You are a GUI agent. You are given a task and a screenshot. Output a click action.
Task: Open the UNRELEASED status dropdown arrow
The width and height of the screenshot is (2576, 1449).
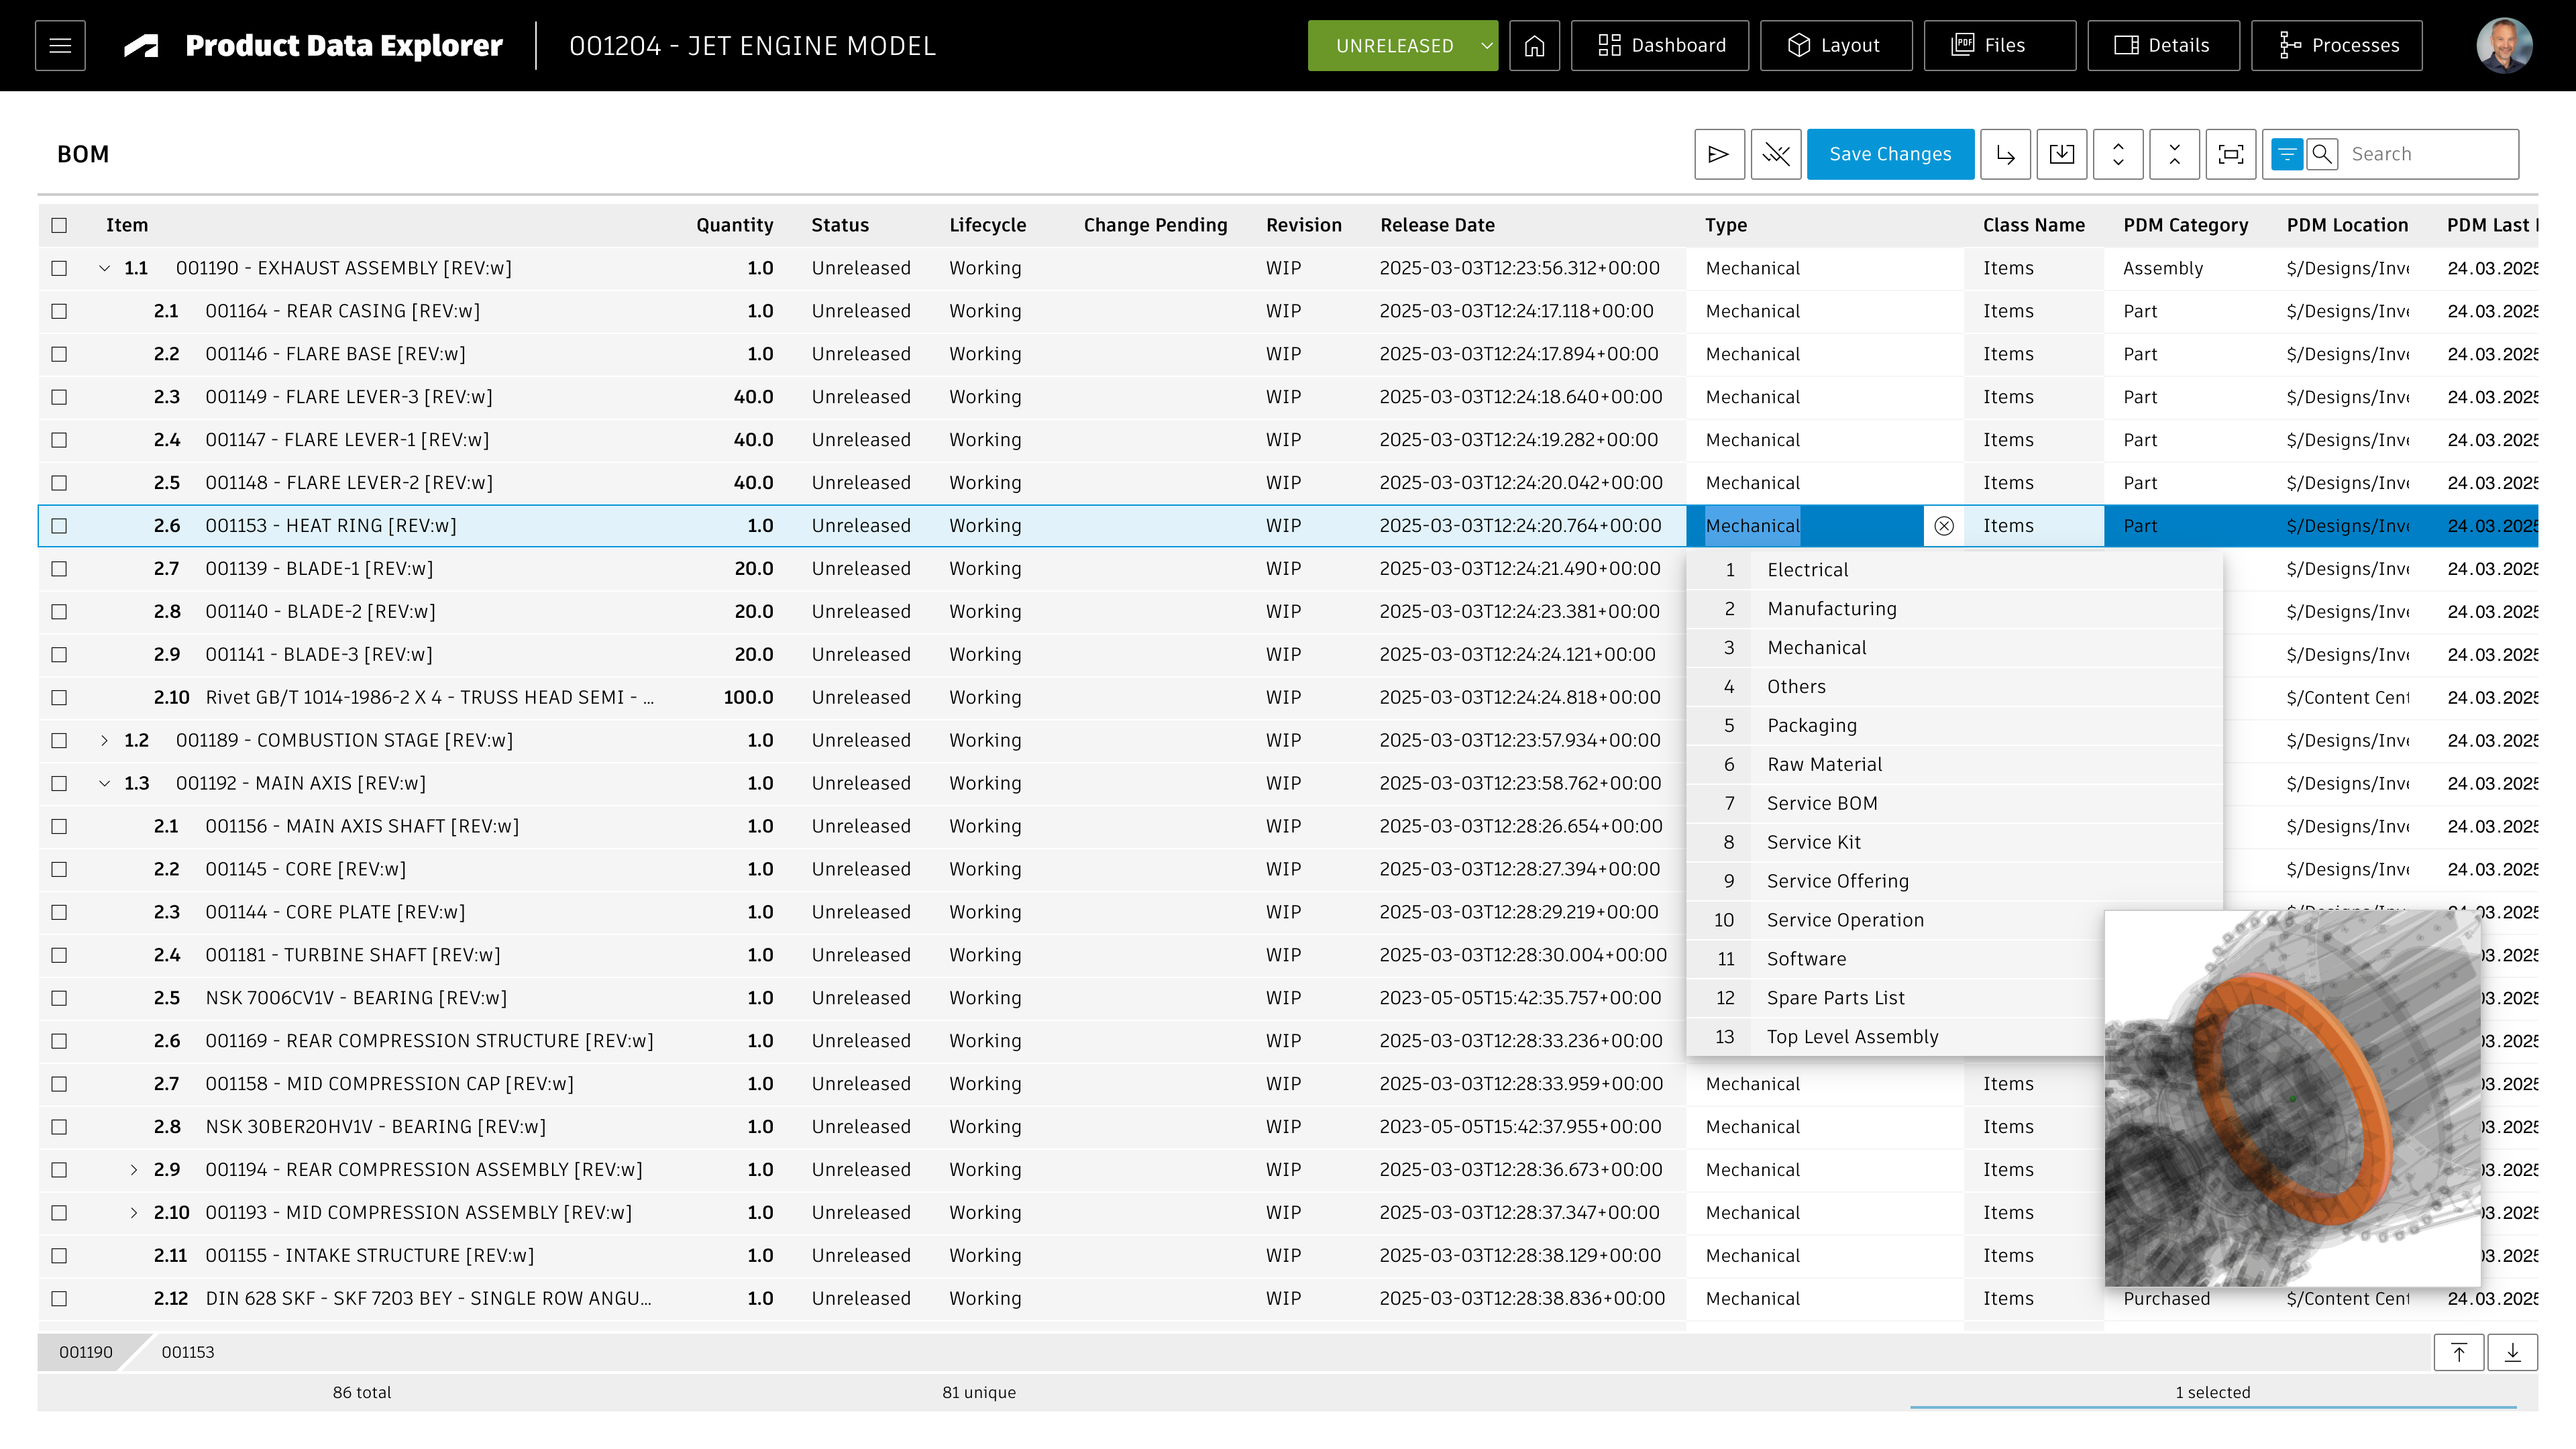[x=1486, y=46]
